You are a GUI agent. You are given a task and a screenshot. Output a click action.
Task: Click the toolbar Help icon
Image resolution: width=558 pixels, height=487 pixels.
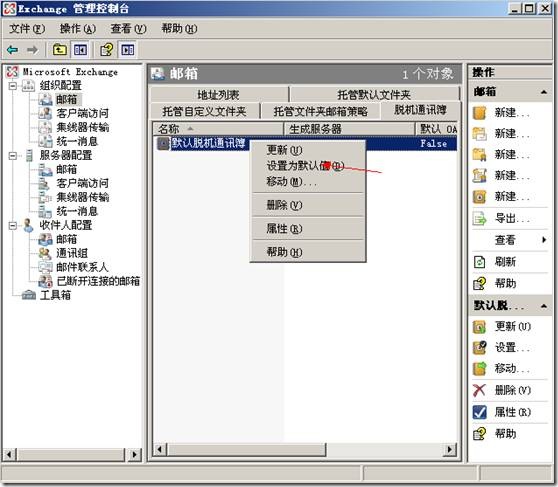[106, 49]
